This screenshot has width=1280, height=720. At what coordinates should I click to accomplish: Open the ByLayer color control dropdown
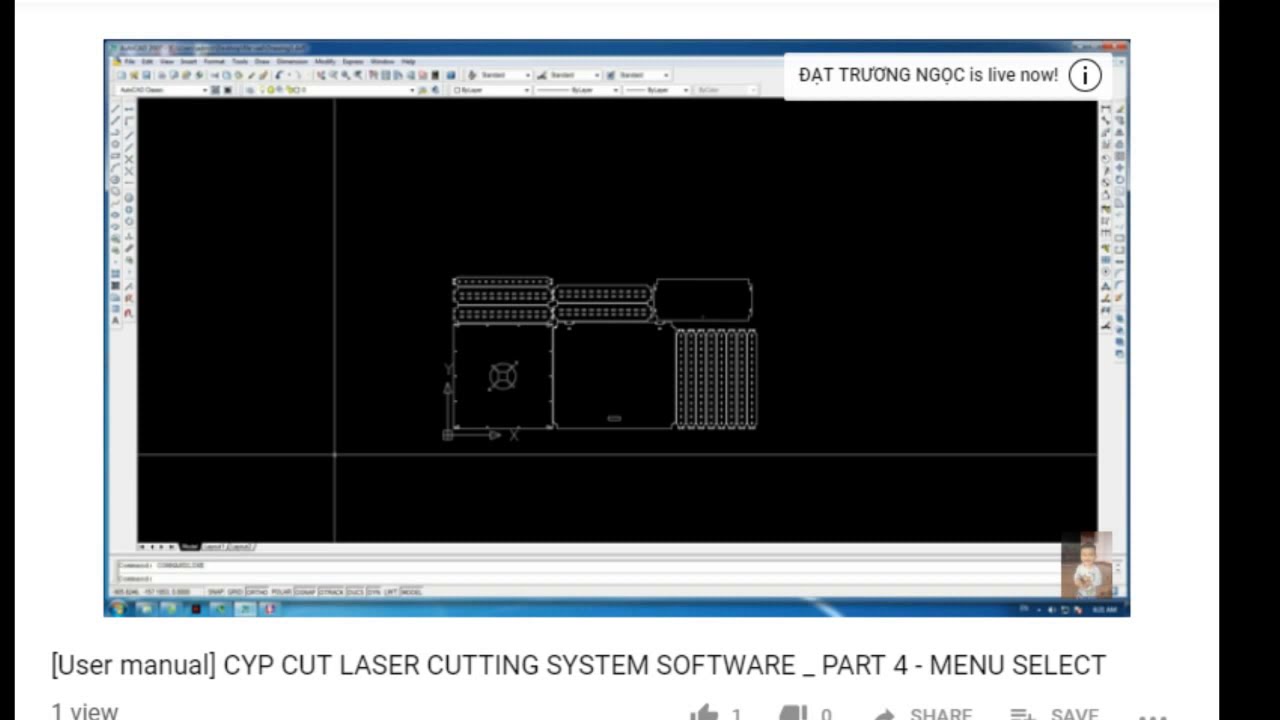(491, 90)
